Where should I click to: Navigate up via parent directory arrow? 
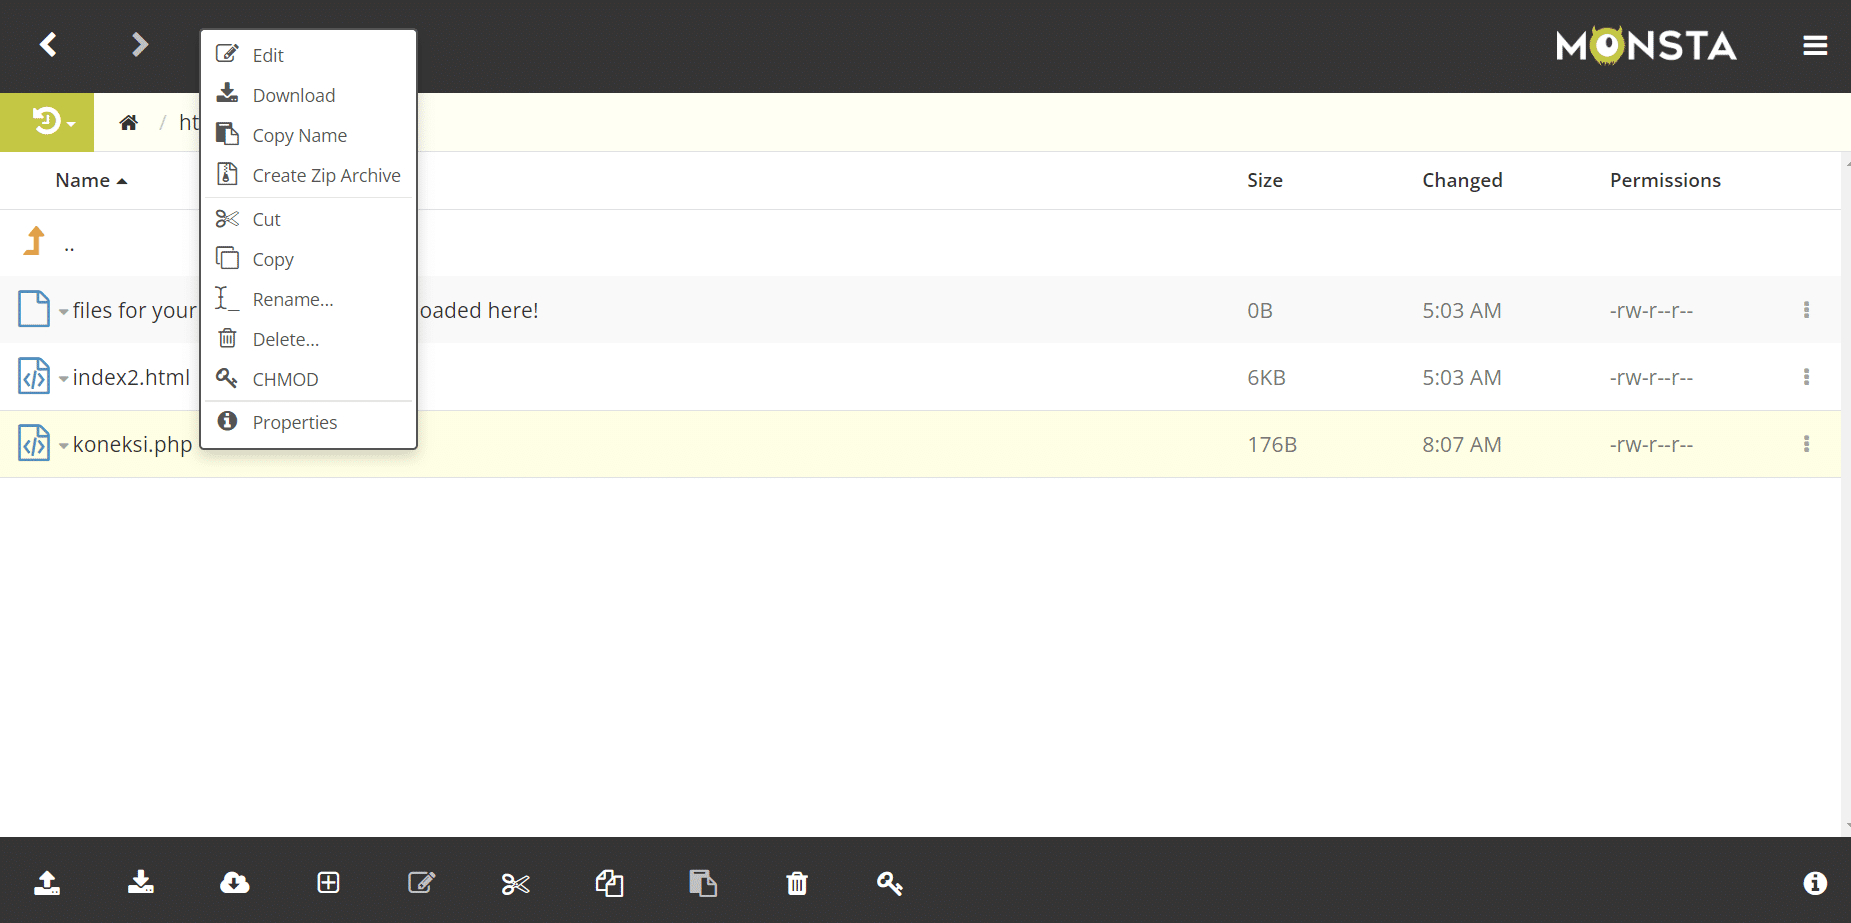click(36, 242)
